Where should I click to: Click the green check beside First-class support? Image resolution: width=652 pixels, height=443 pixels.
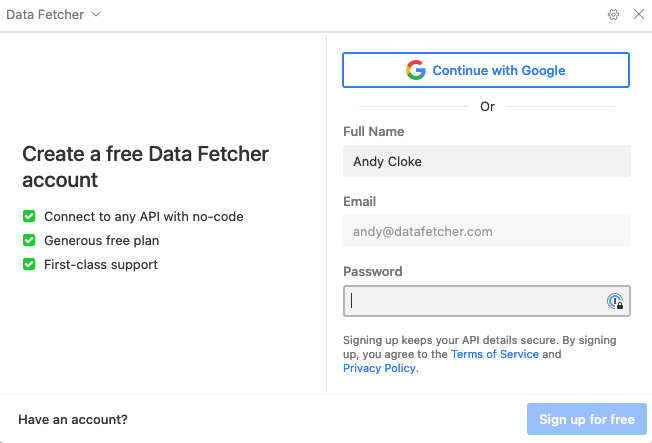pos(29,265)
